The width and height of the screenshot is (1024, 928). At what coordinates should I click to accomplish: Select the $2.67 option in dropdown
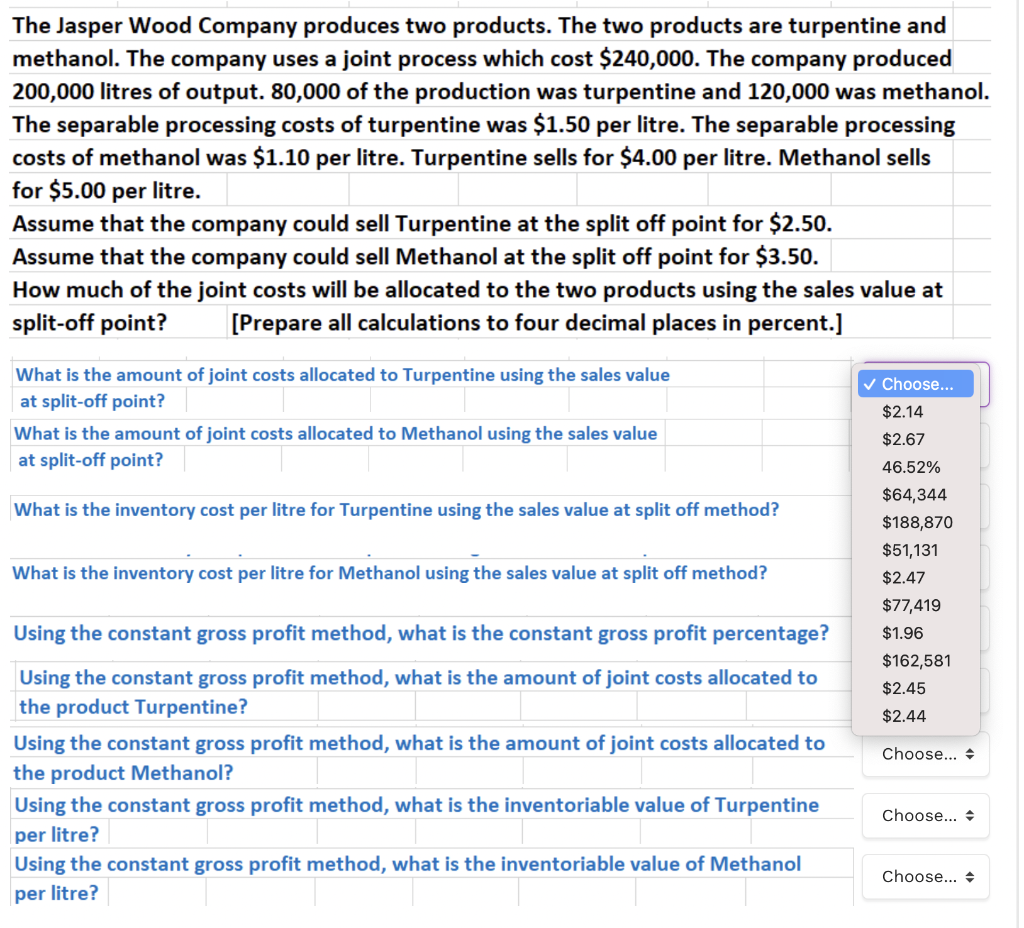(x=918, y=441)
